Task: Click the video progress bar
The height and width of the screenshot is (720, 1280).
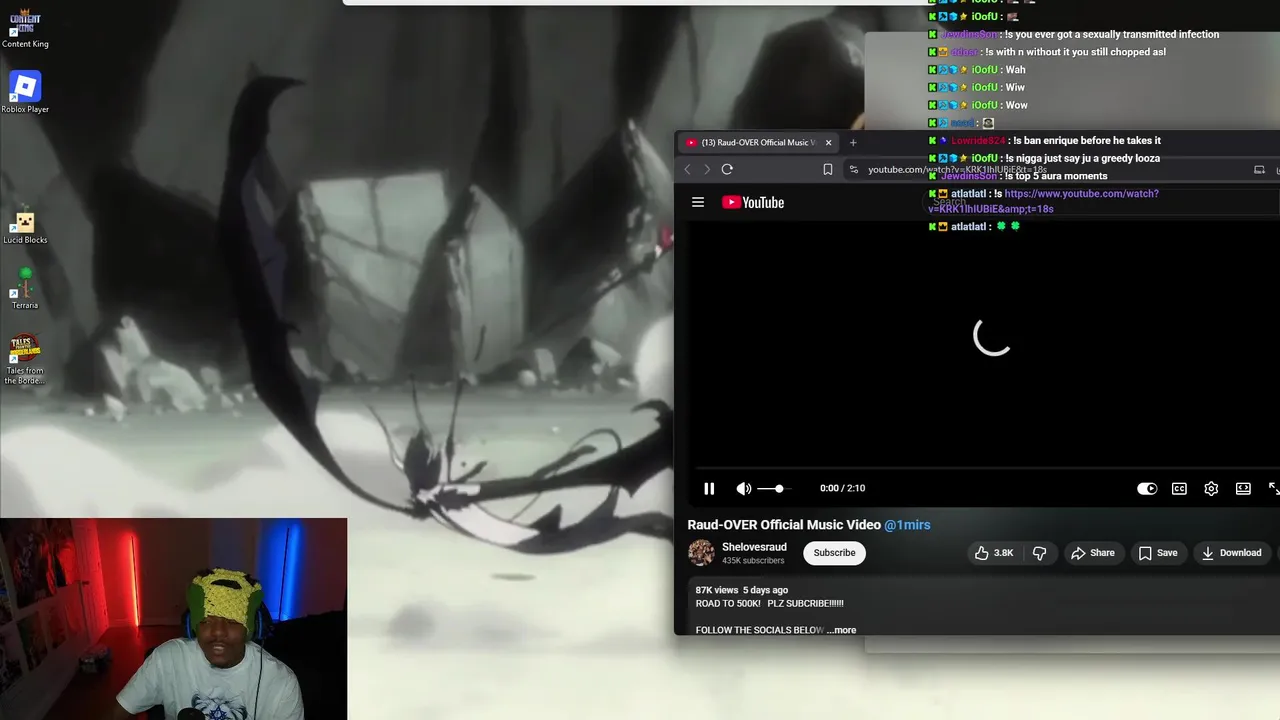Action: pos(983,468)
